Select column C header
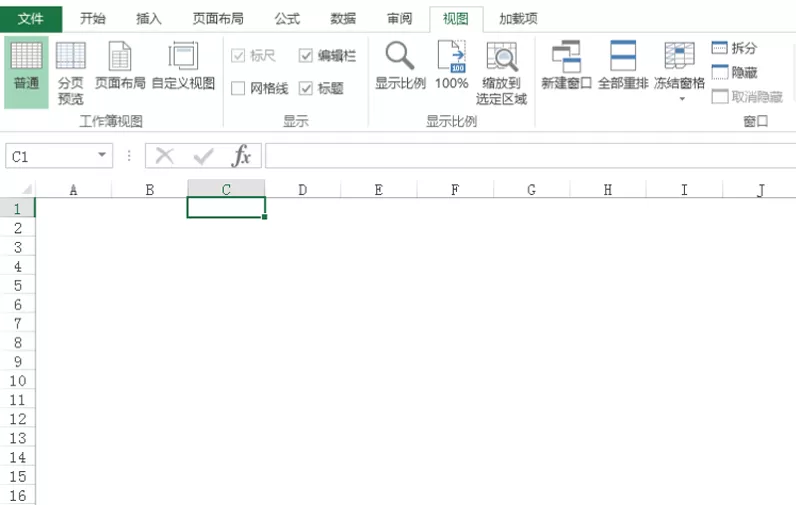The width and height of the screenshot is (796, 505). tap(226, 189)
